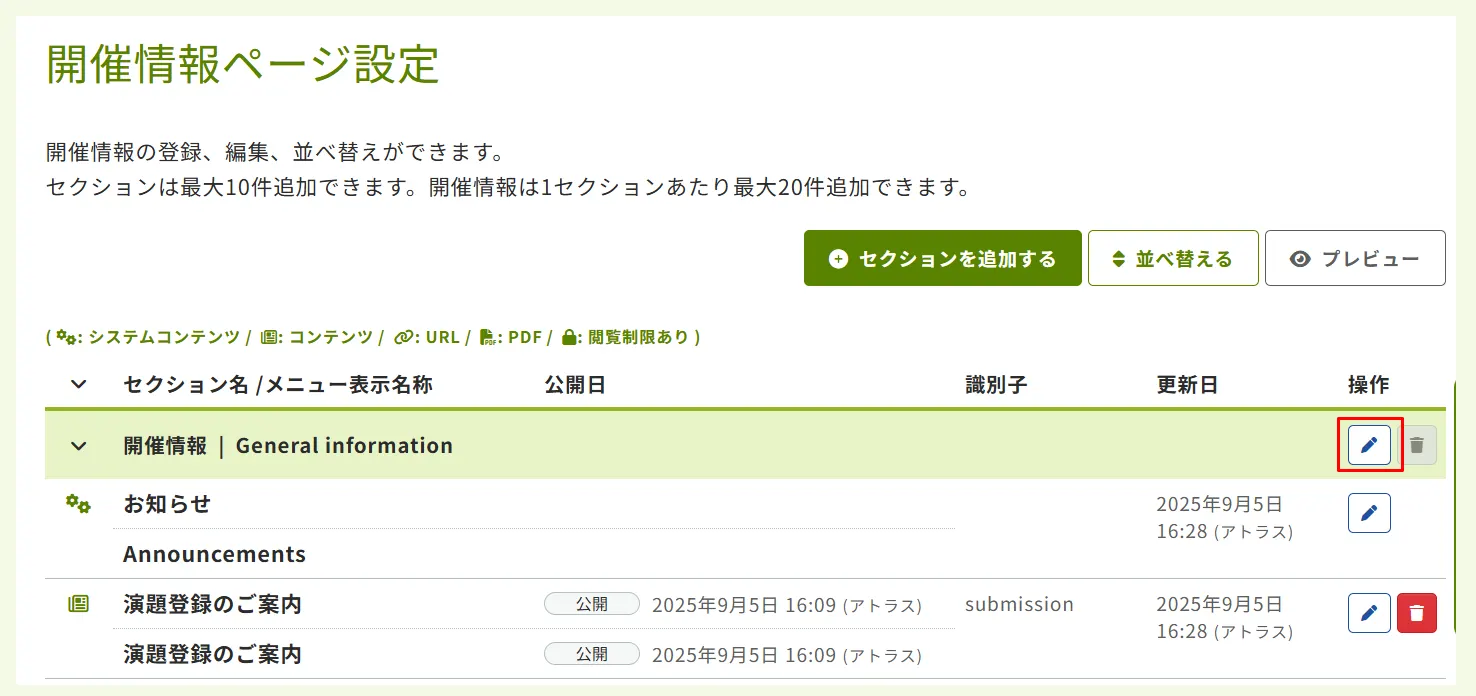Edit the 開催情報 section name
The width and height of the screenshot is (1476, 696).
pyautogui.click(x=1368, y=445)
